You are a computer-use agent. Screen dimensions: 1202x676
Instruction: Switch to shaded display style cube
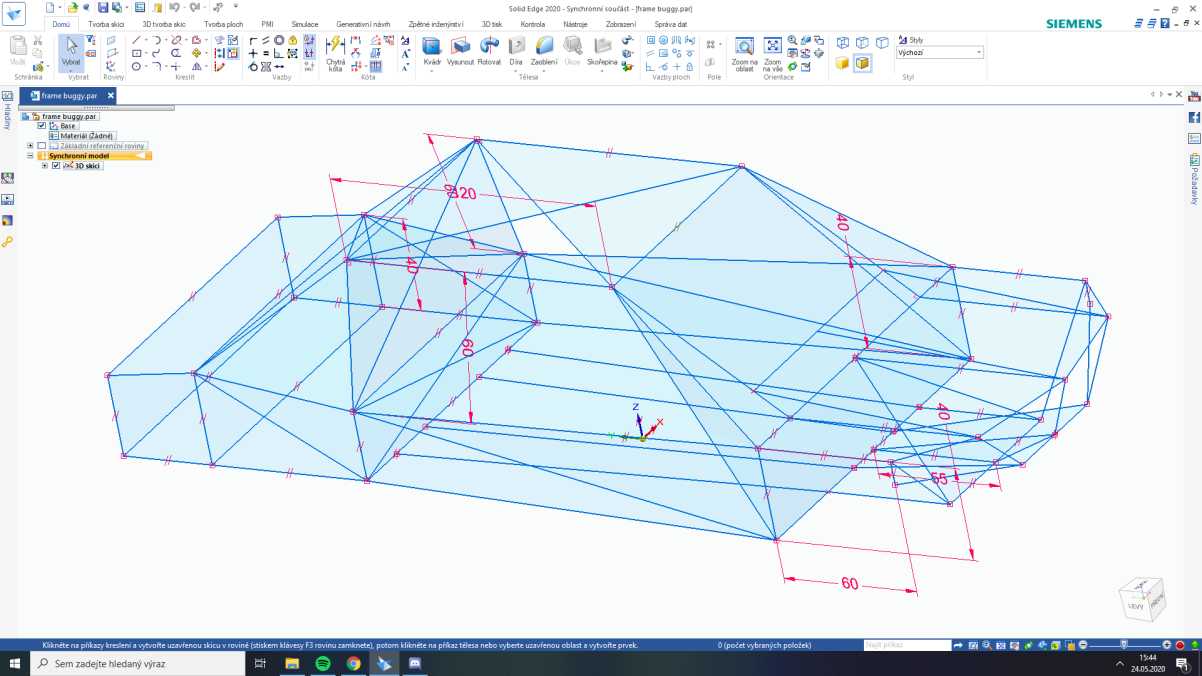pyautogui.click(x=842, y=63)
